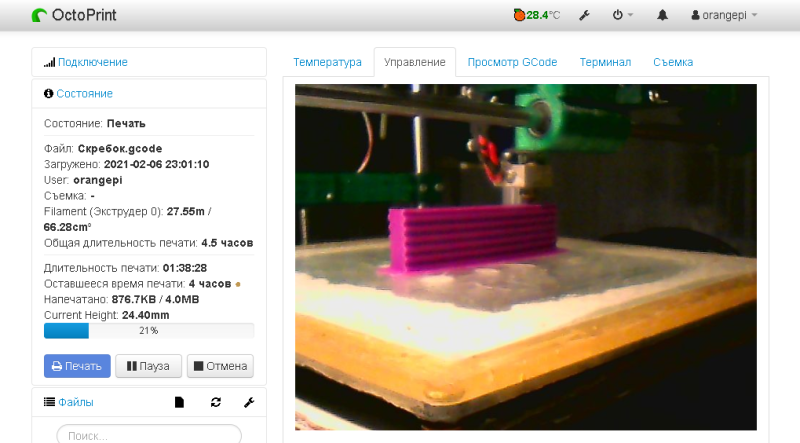Open the orangepi user menu
This screenshot has height=443, width=800.
[x=724, y=15]
